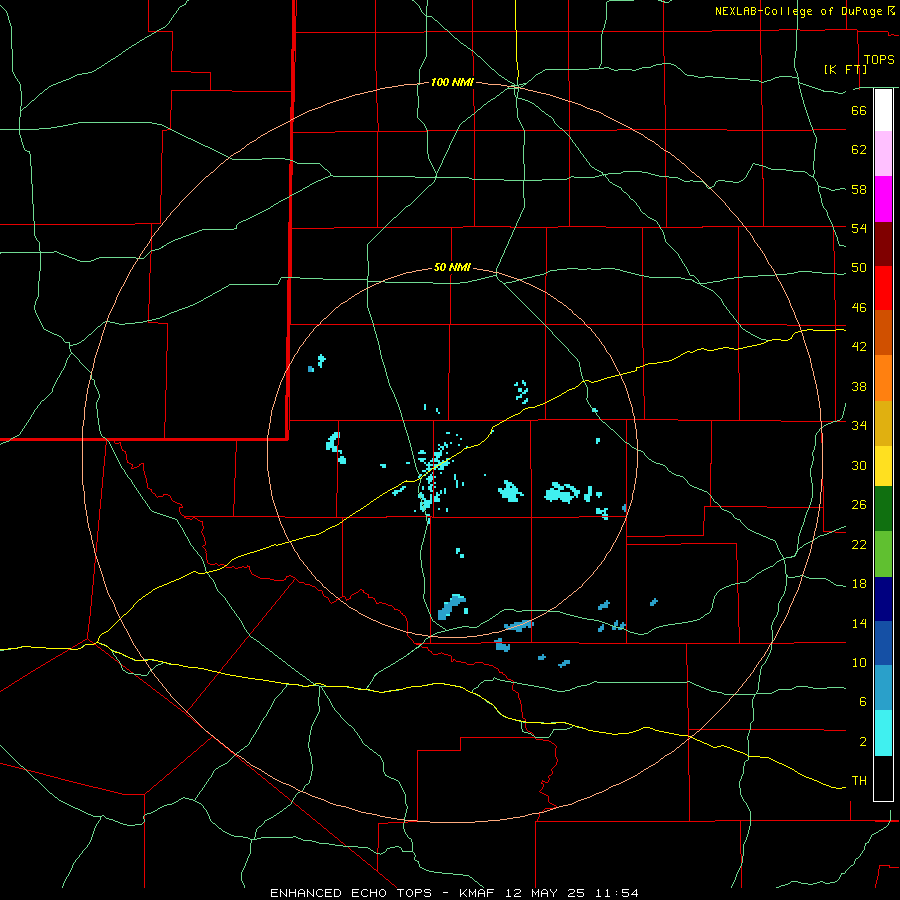
Task: Click the white swatch in the tops legend
Action: point(883,110)
